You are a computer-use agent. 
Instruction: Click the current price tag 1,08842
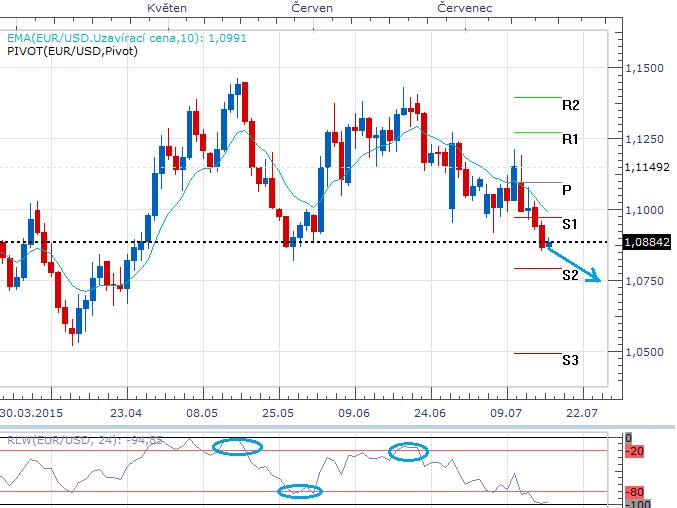point(644,242)
